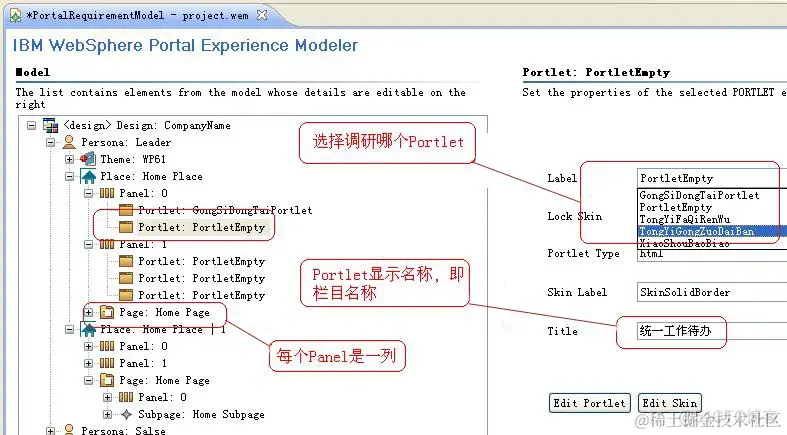787x435 pixels.
Task: Click the Persona: Leader person icon
Action: click(x=69, y=142)
